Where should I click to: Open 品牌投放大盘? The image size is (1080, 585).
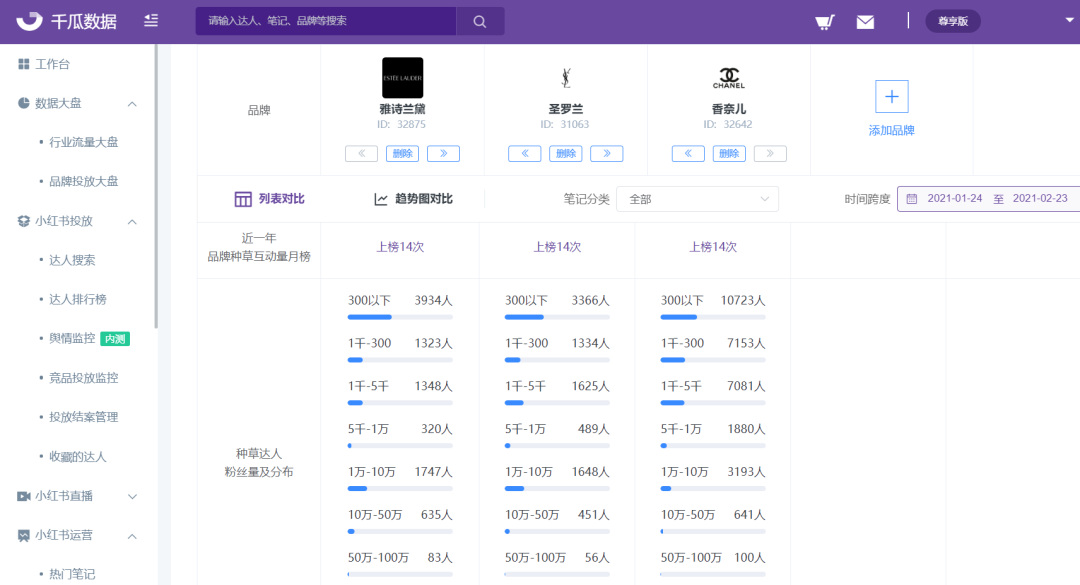(x=83, y=181)
